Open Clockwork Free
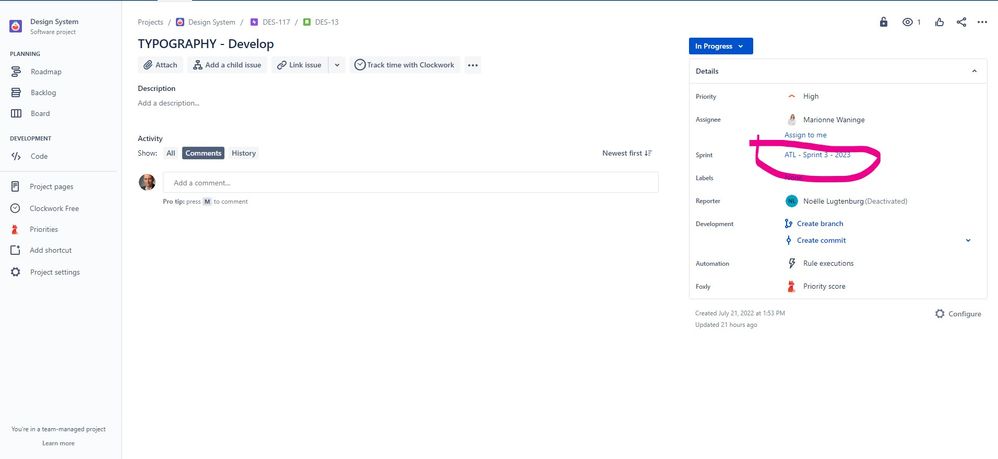998x459 pixels. [x=54, y=208]
